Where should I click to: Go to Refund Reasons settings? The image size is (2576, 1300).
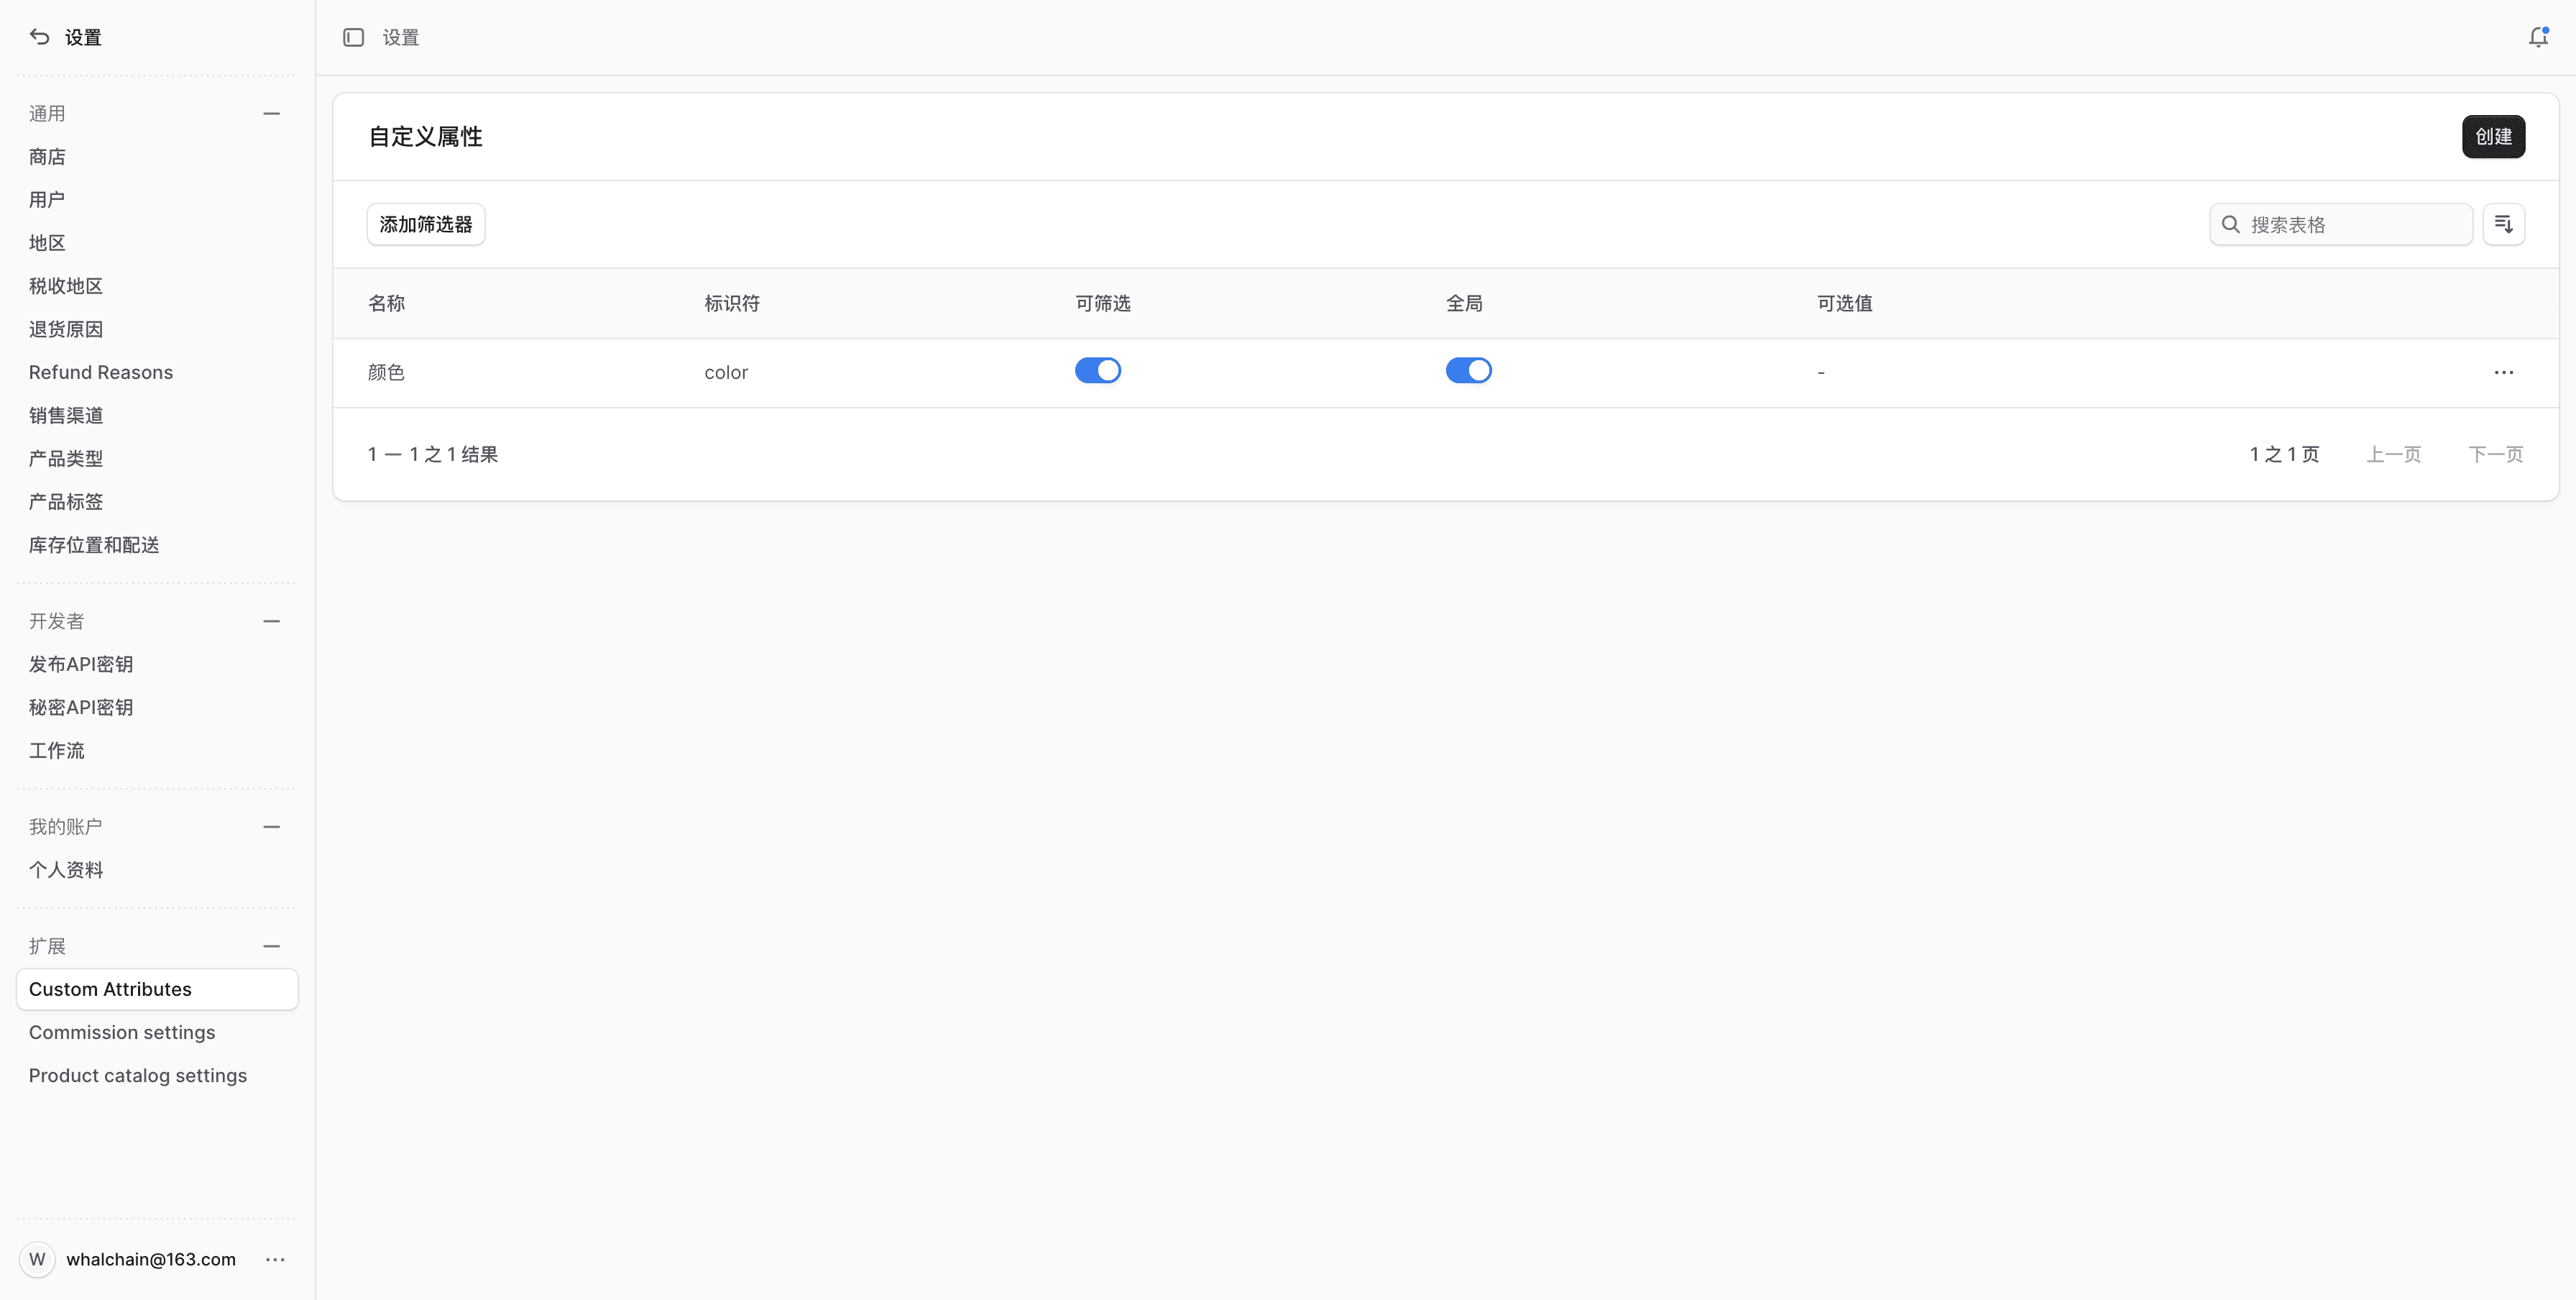101,372
